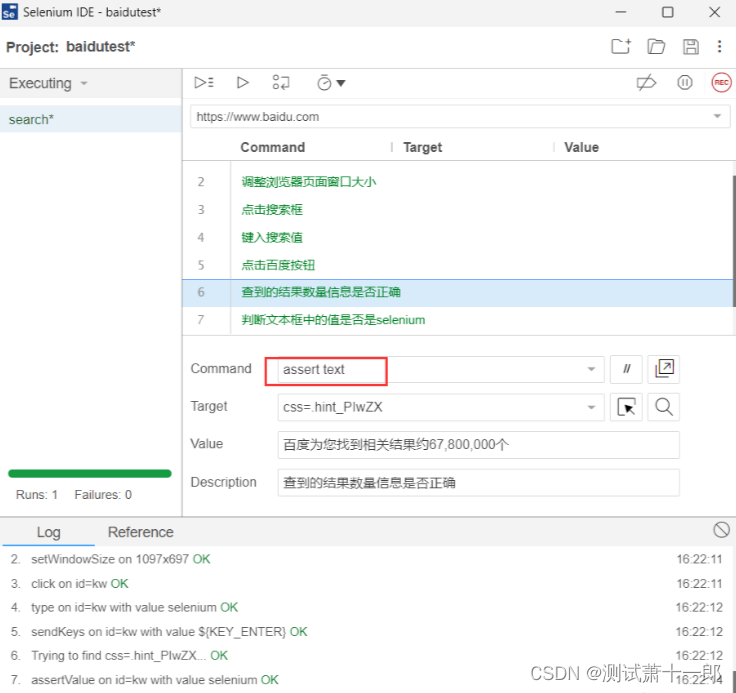Screen dimensions: 736x693
Task: Save the project icon
Action: click(x=690, y=46)
